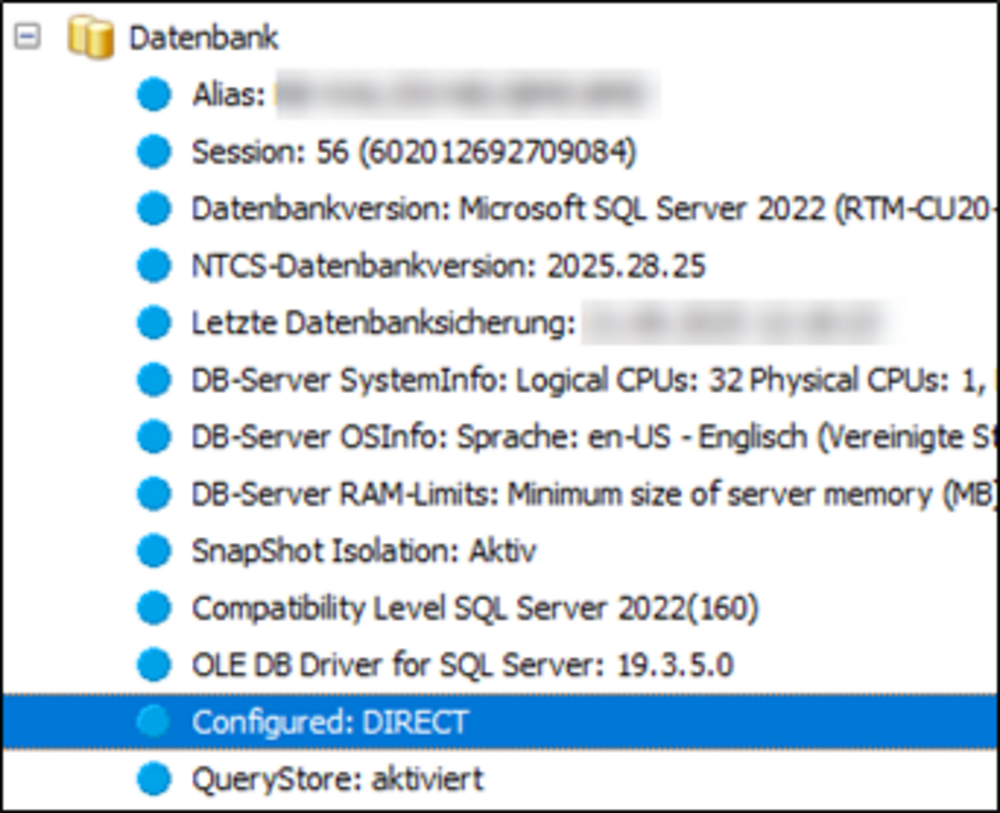This screenshot has width=1000, height=813.
Task: Select Compatibility Level SQL Server 2022(160)
Action: 475,607
